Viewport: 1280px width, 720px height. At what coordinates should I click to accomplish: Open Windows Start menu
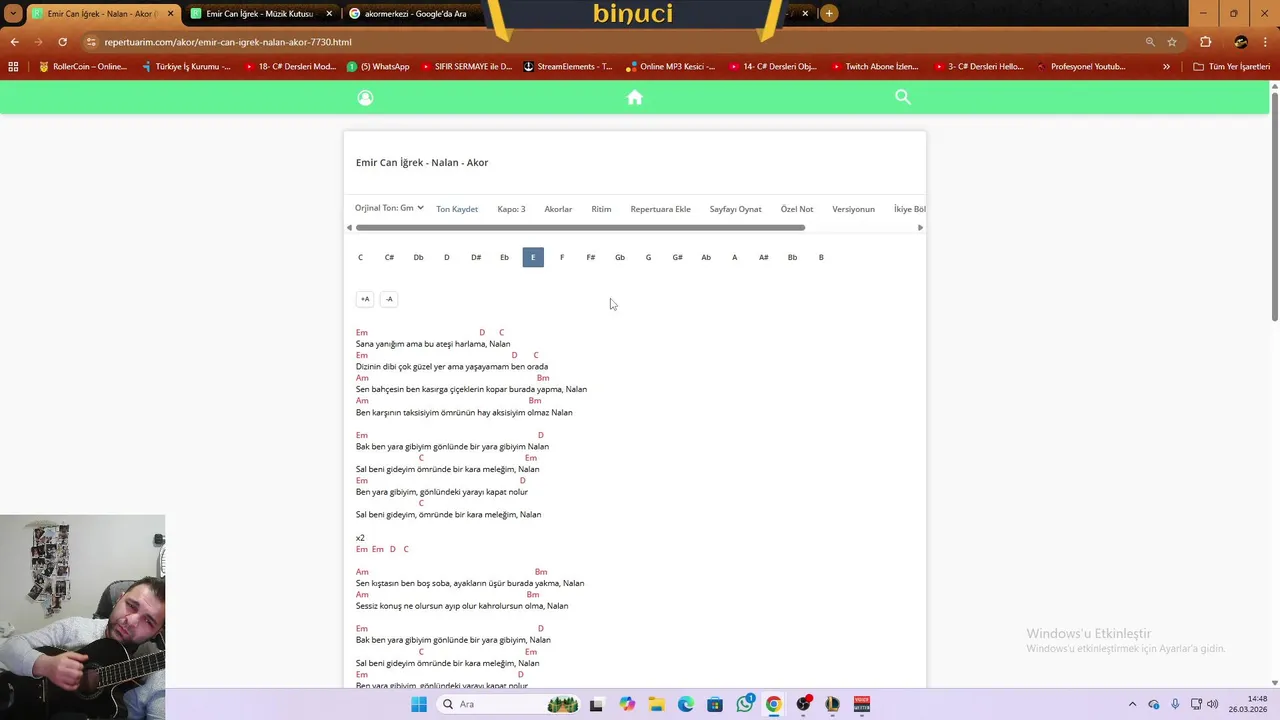pos(419,704)
